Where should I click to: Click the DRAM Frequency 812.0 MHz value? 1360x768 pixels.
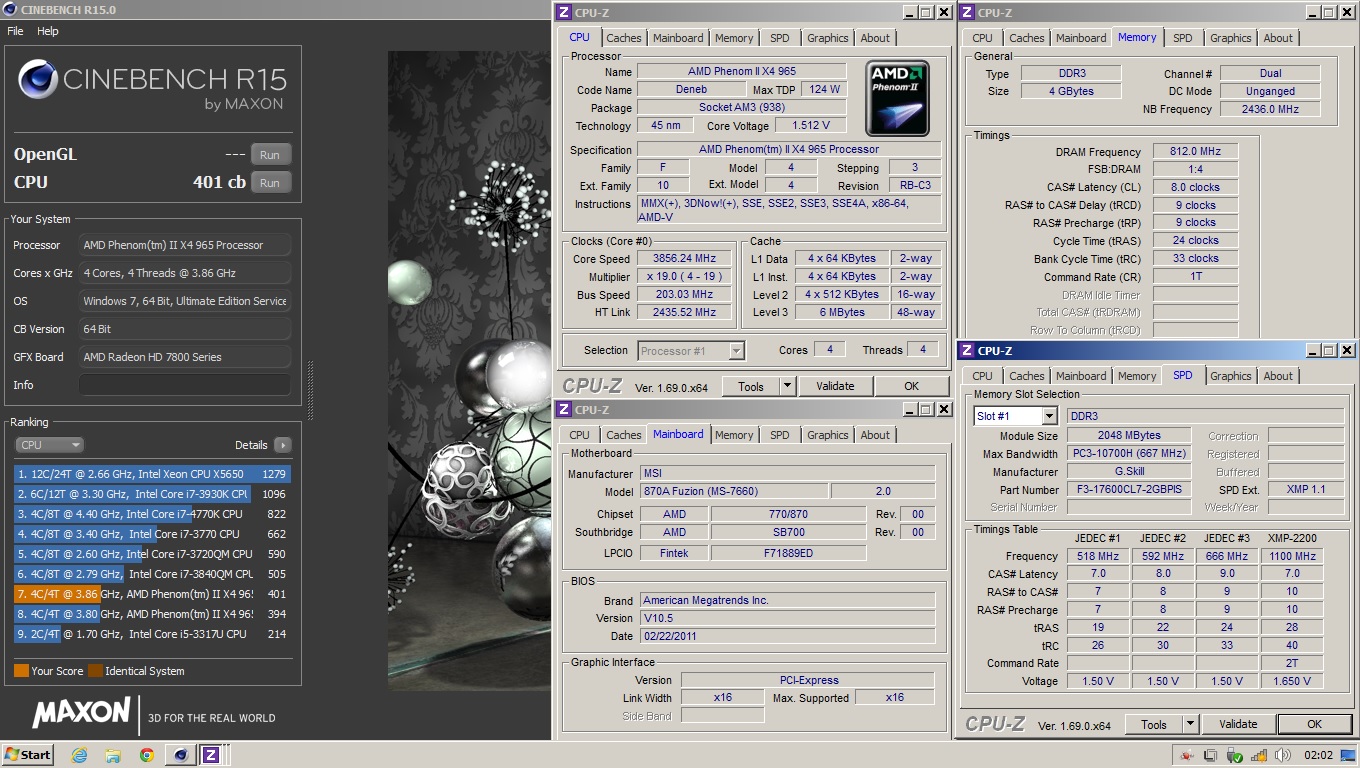[1195, 152]
